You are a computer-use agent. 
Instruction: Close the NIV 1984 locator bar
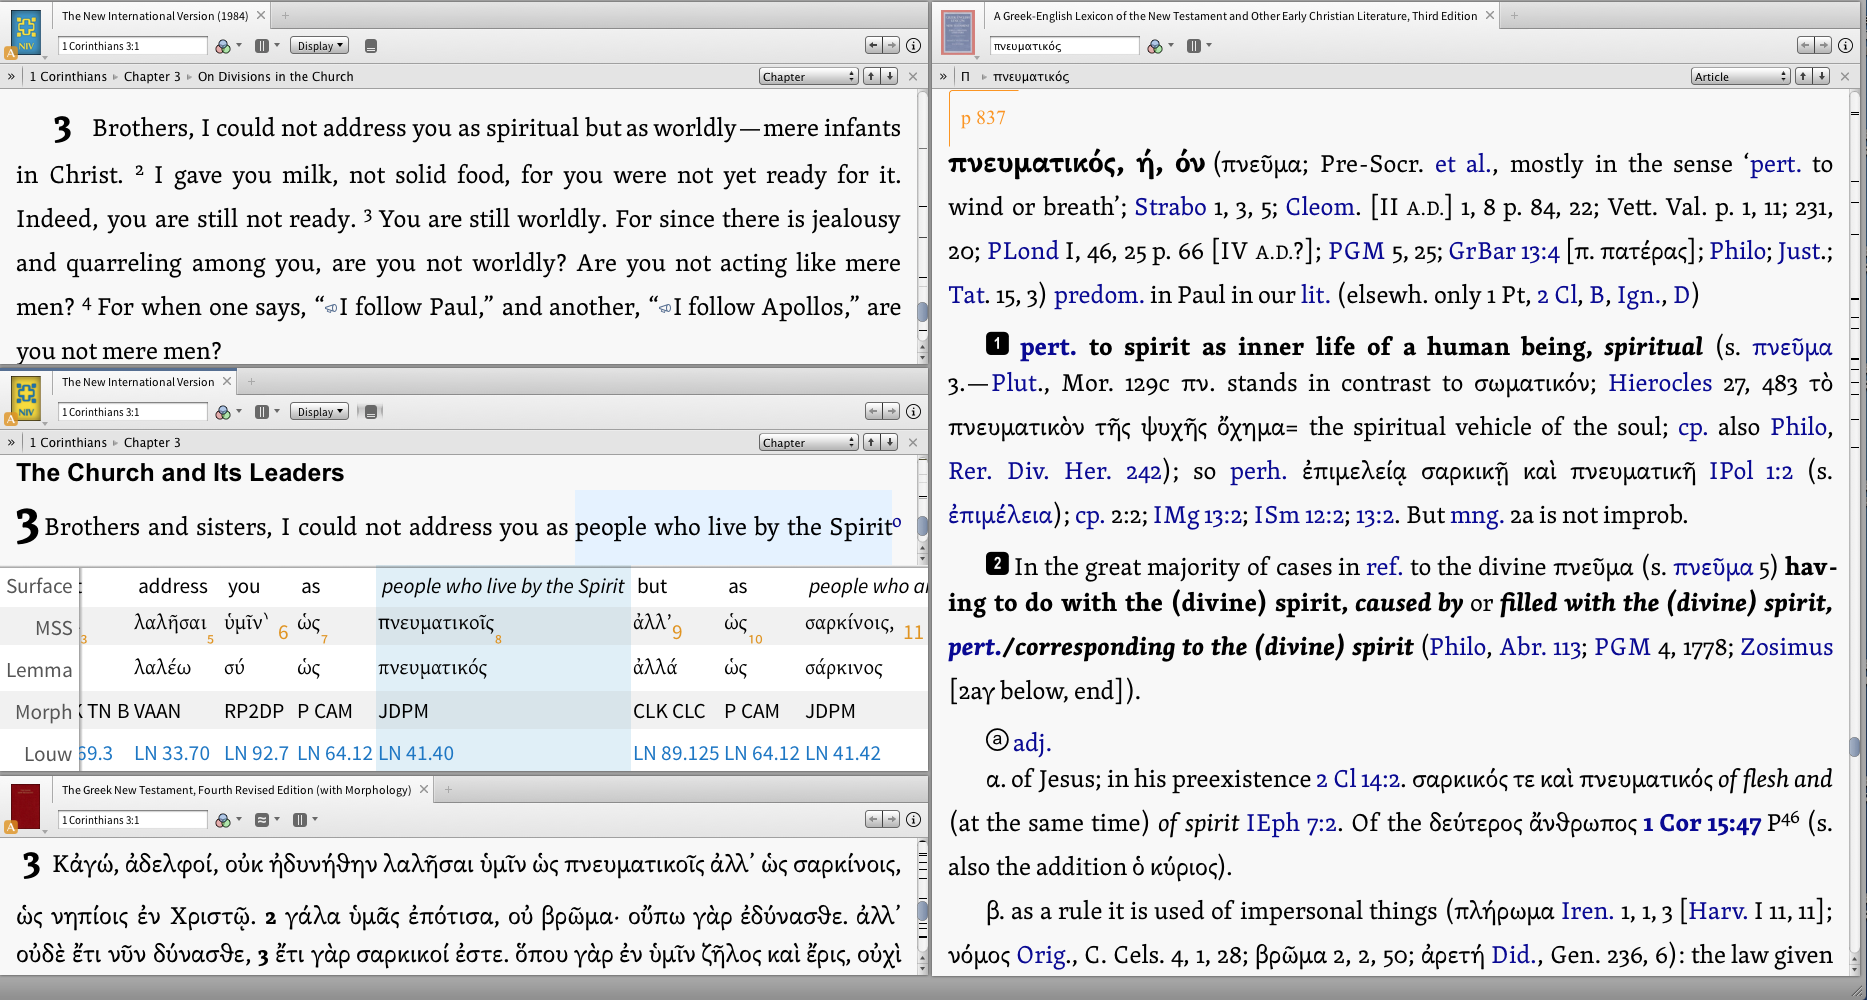click(x=913, y=77)
